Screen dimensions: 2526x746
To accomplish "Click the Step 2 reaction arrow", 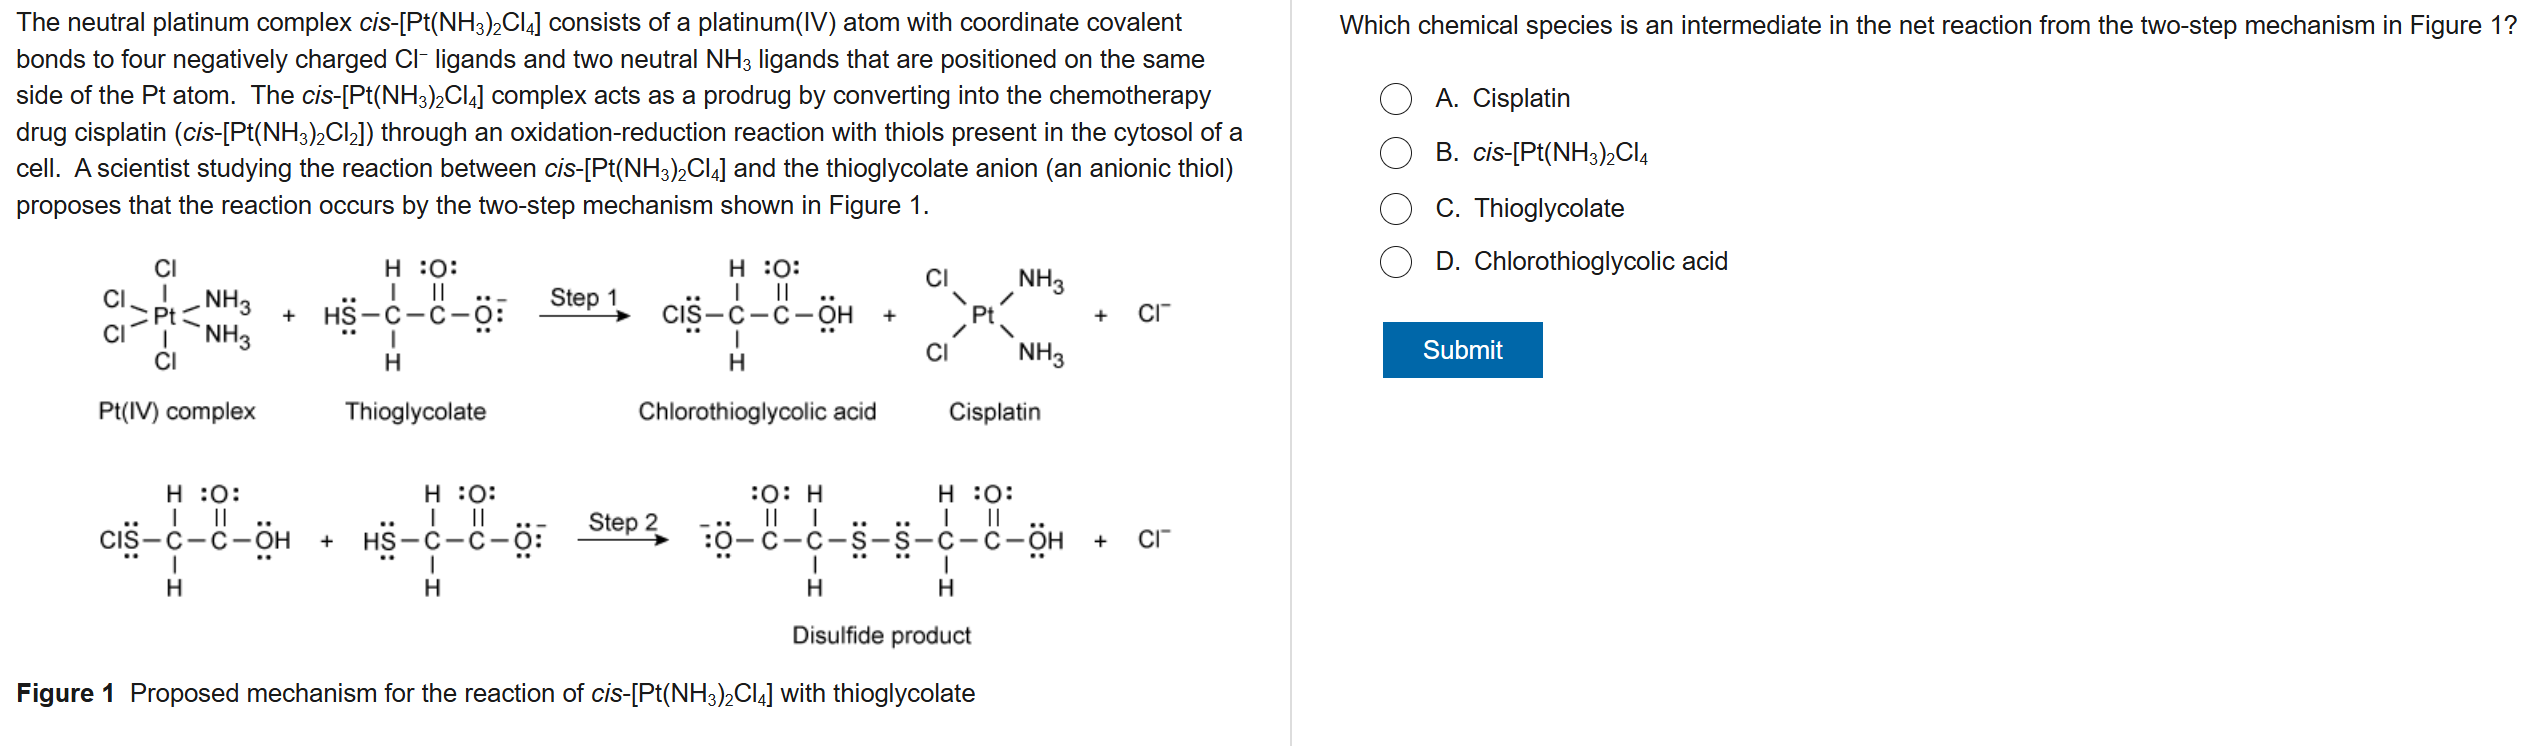I will pyautogui.click(x=623, y=540).
